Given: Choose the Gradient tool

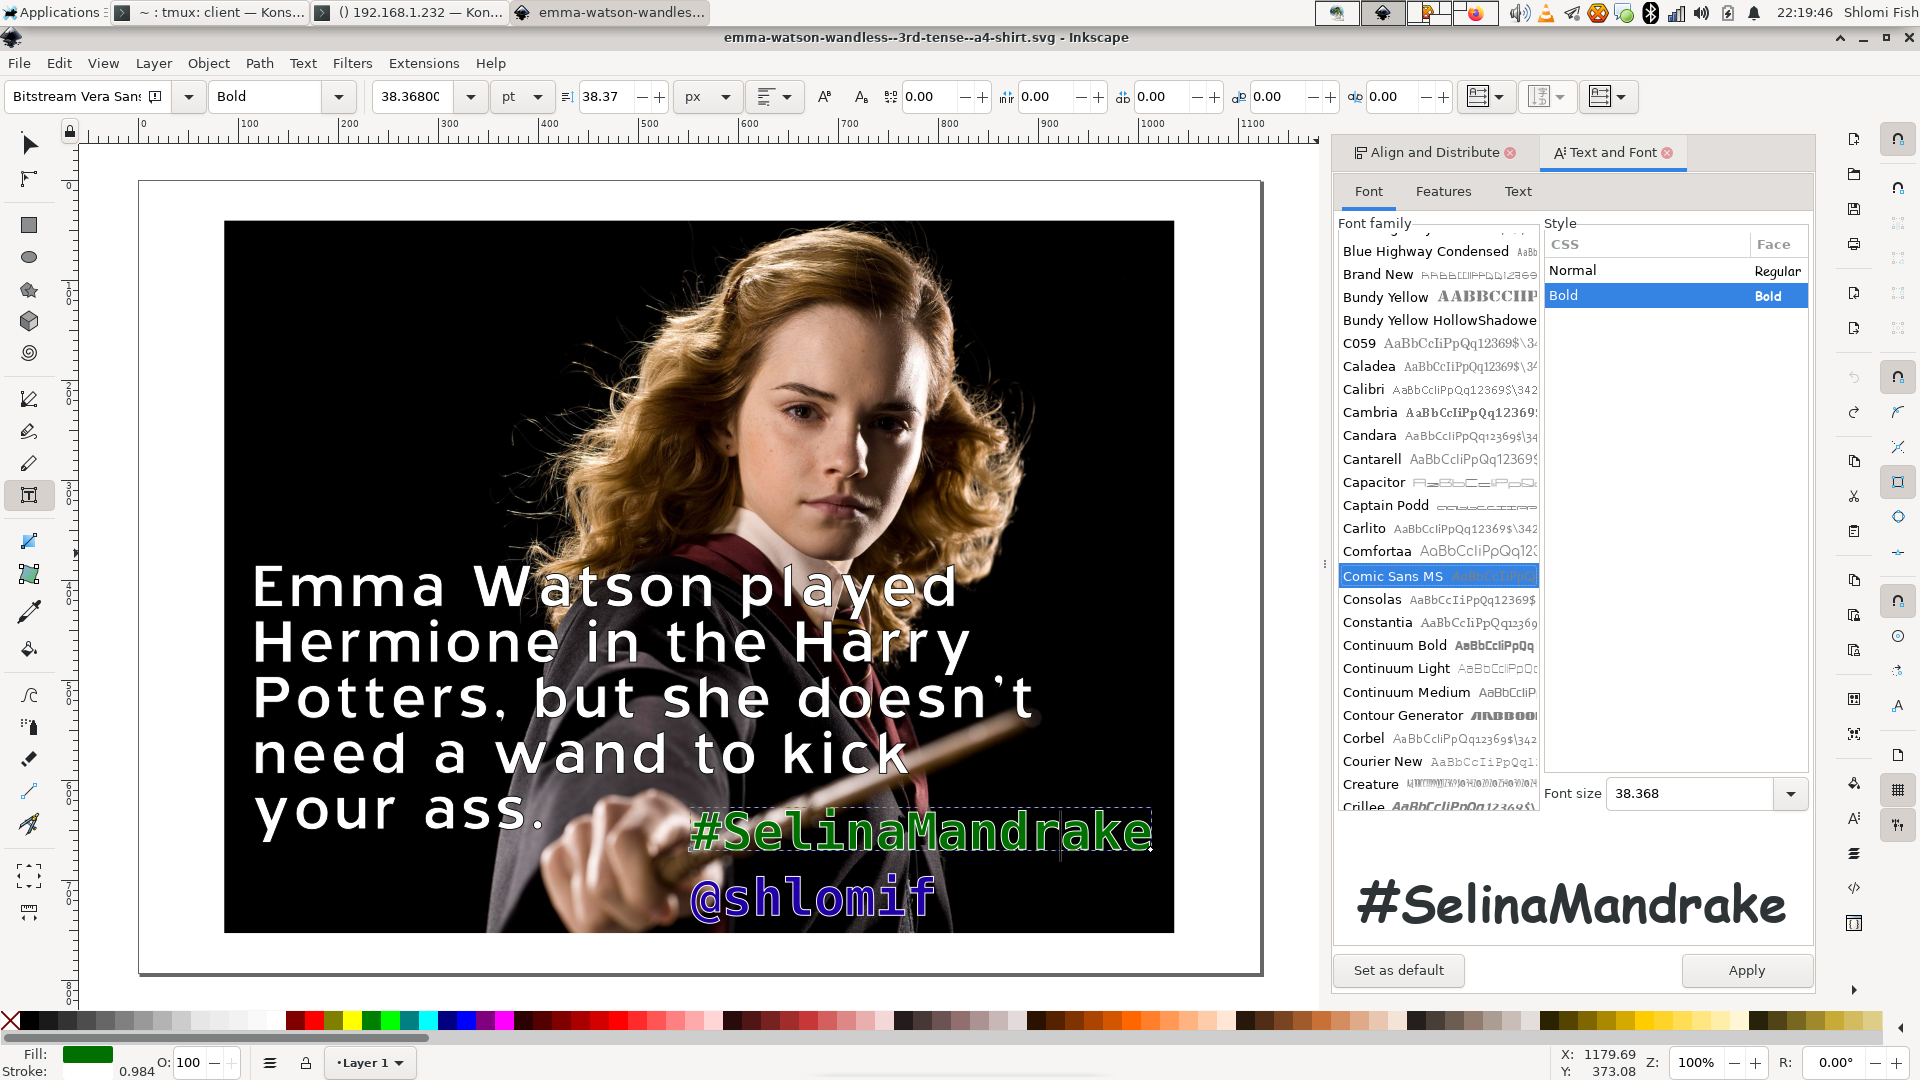Looking at the screenshot, I should pos(29,541).
